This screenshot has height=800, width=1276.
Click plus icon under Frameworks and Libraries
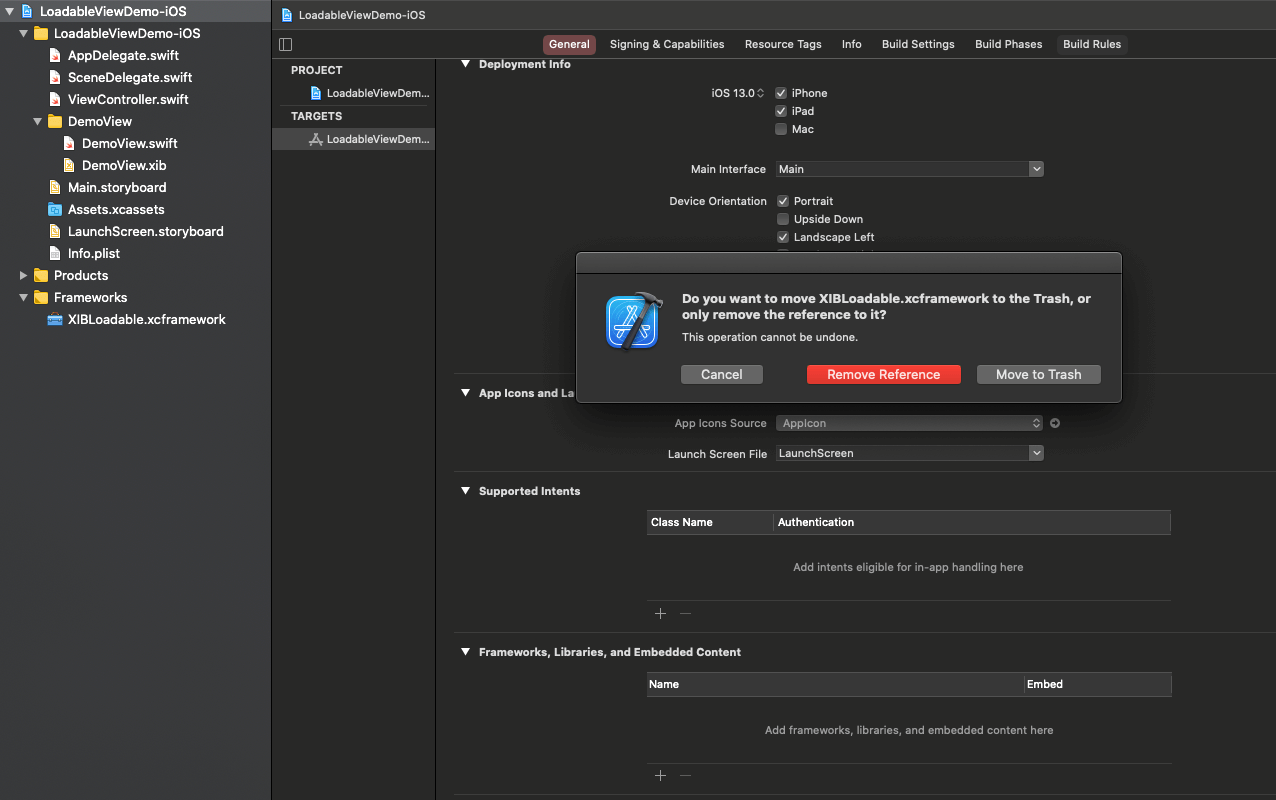[660, 775]
